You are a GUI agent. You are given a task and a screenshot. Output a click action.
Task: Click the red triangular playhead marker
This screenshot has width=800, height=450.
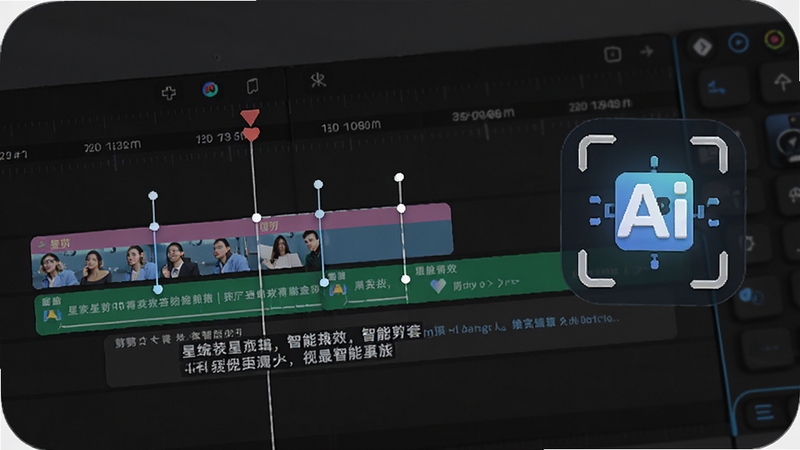click(x=250, y=117)
